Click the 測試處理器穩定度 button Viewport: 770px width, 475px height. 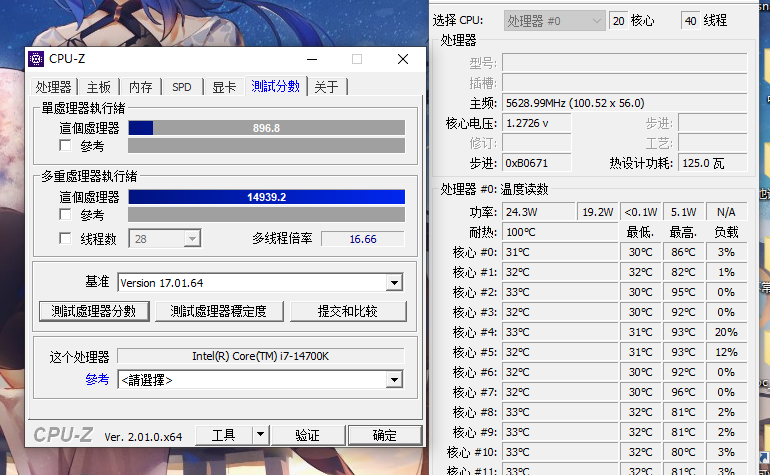[219, 311]
